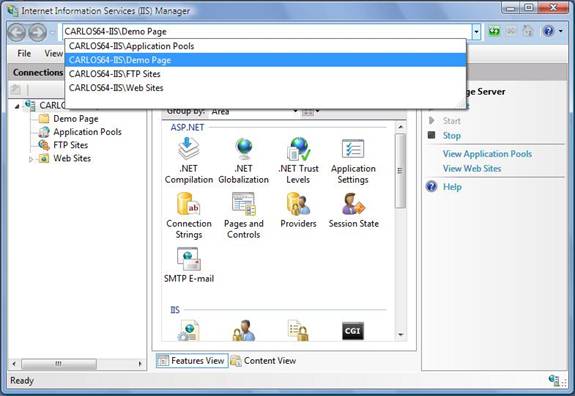Screen dimensions: 575x396
Task: Click the Stop action link
Action: tap(451, 136)
